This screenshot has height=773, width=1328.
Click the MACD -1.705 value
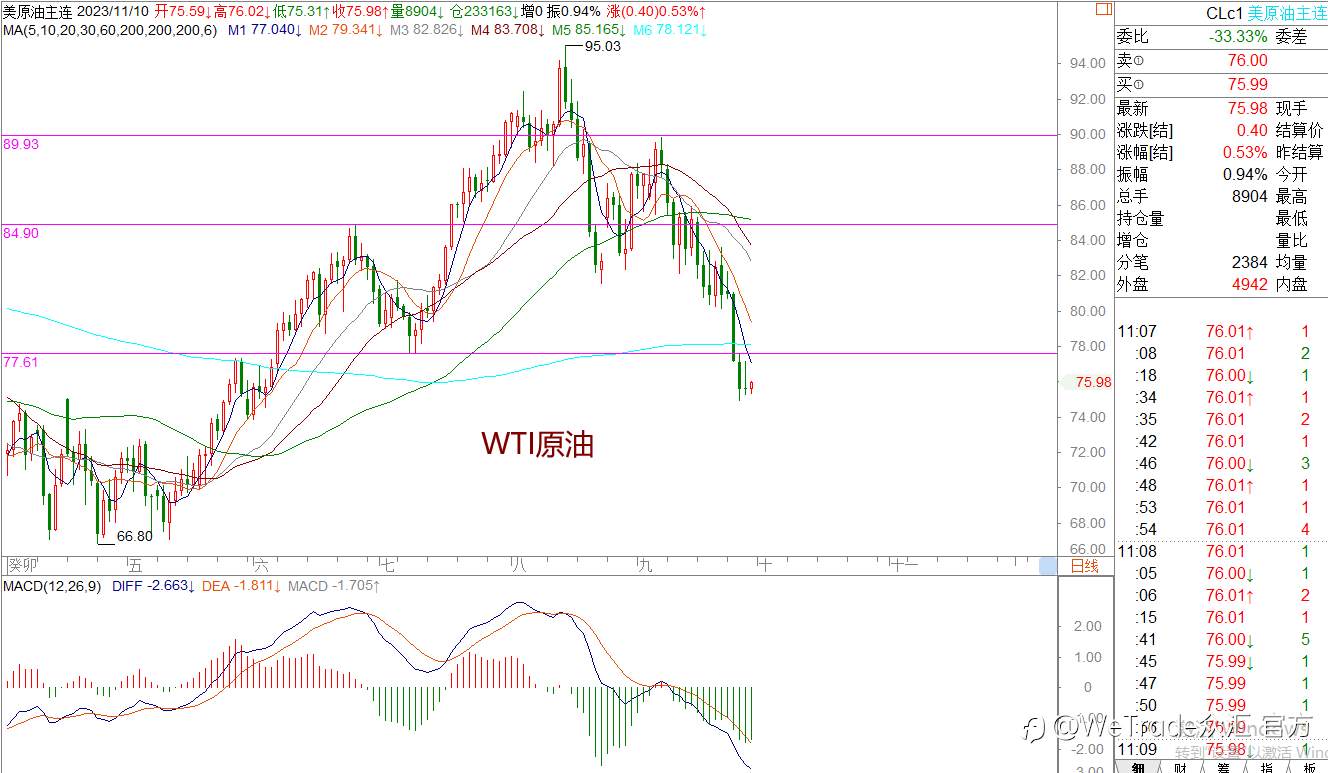[x=334, y=584]
